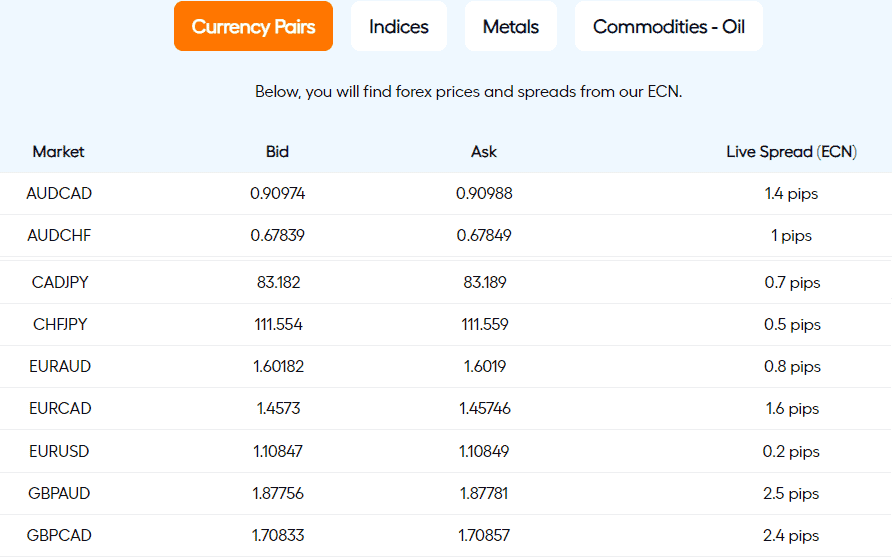Screen dimensions: 892x558
Task: Click the GBPAUD 2.5 pips spread
Action: 791,494
